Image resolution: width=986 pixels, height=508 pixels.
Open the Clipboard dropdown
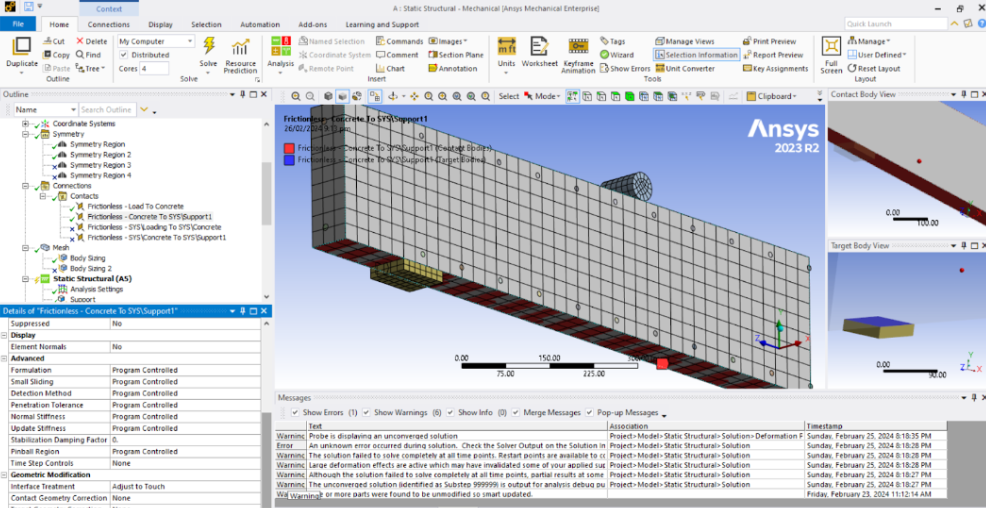coord(772,96)
